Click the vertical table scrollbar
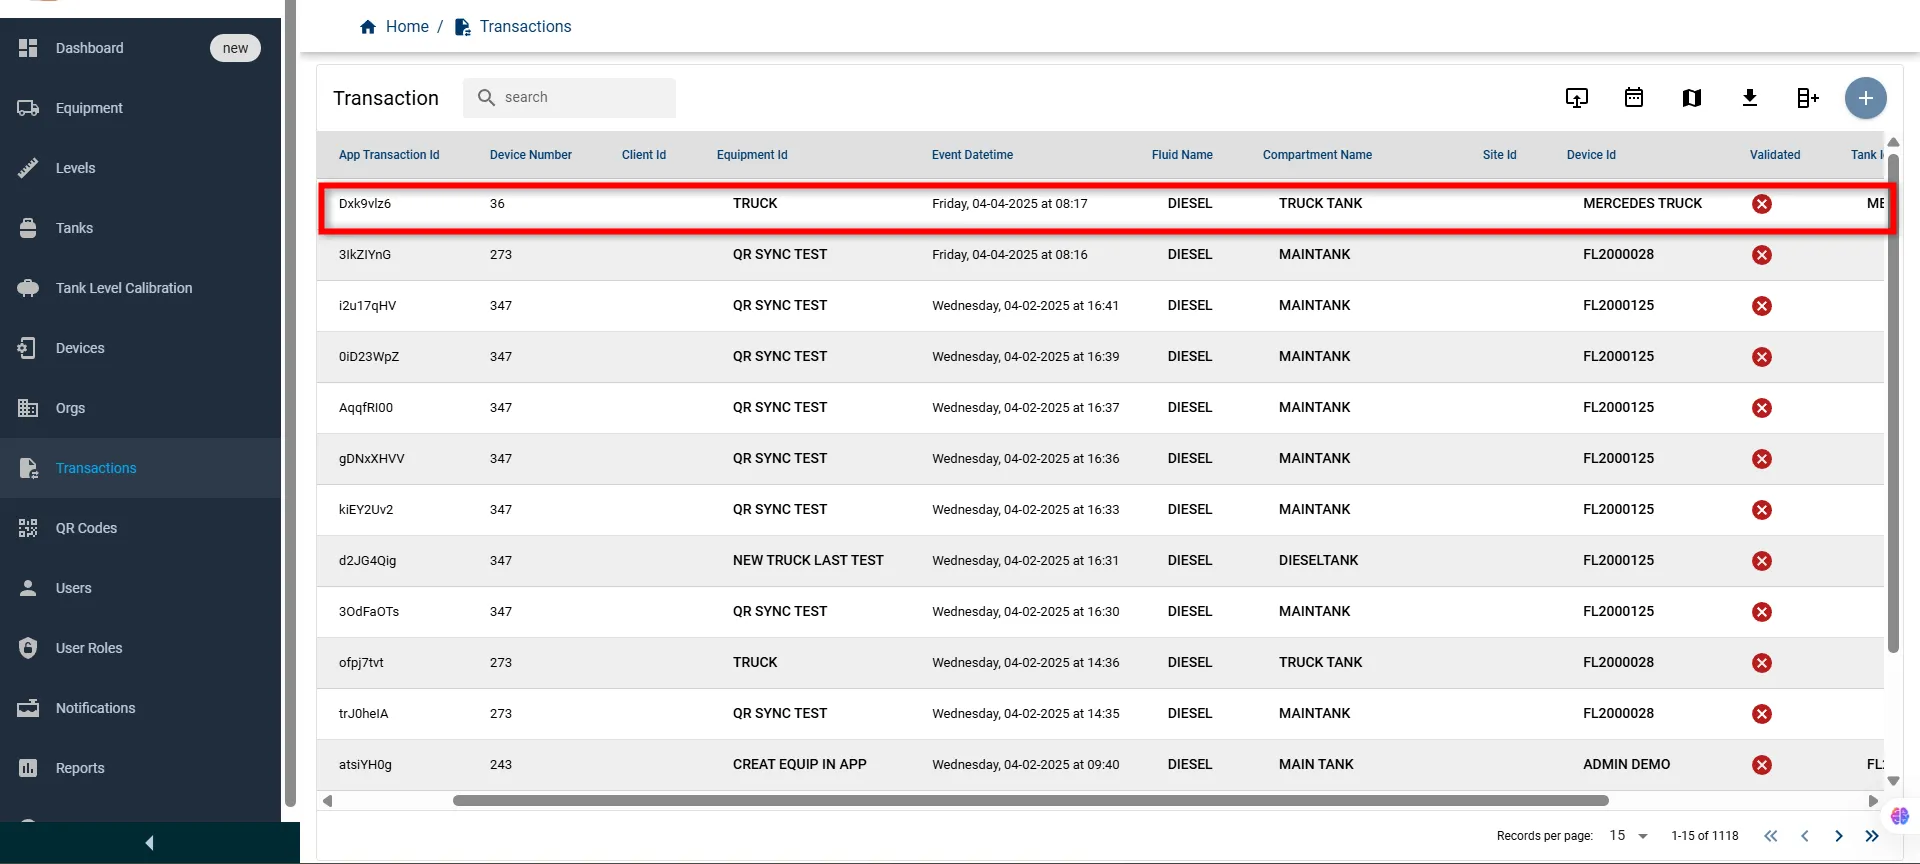Viewport: 1920px width, 864px height. click(x=1893, y=403)
